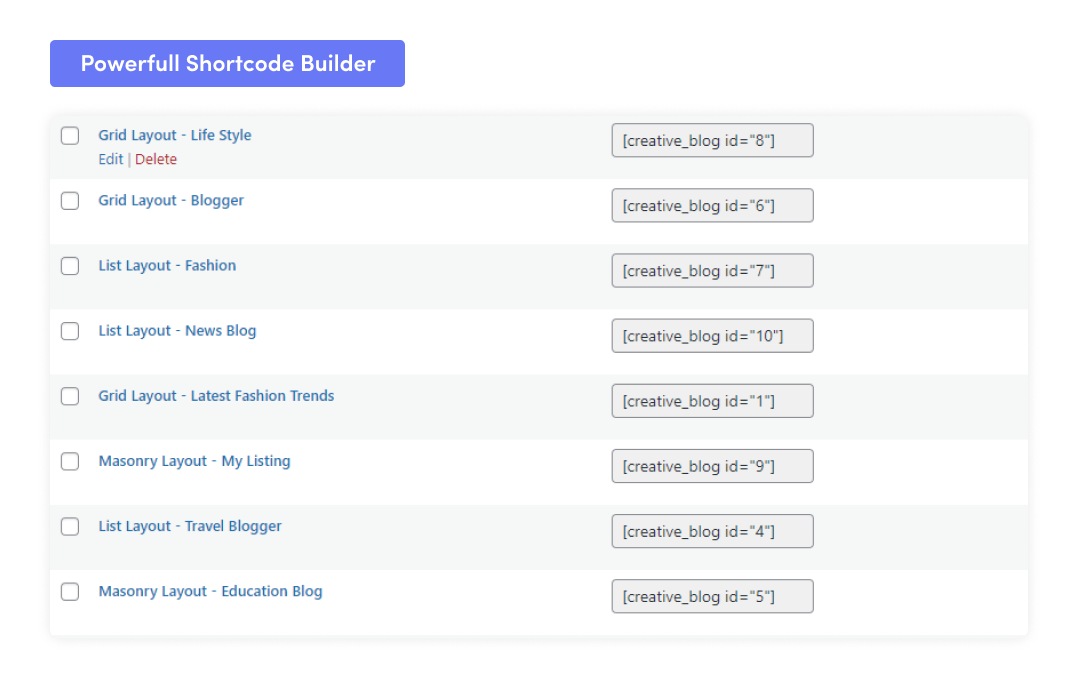1078x688 pixels.
Task: Open the Grid Layout - Life Style link
Action: pos(175,135)
